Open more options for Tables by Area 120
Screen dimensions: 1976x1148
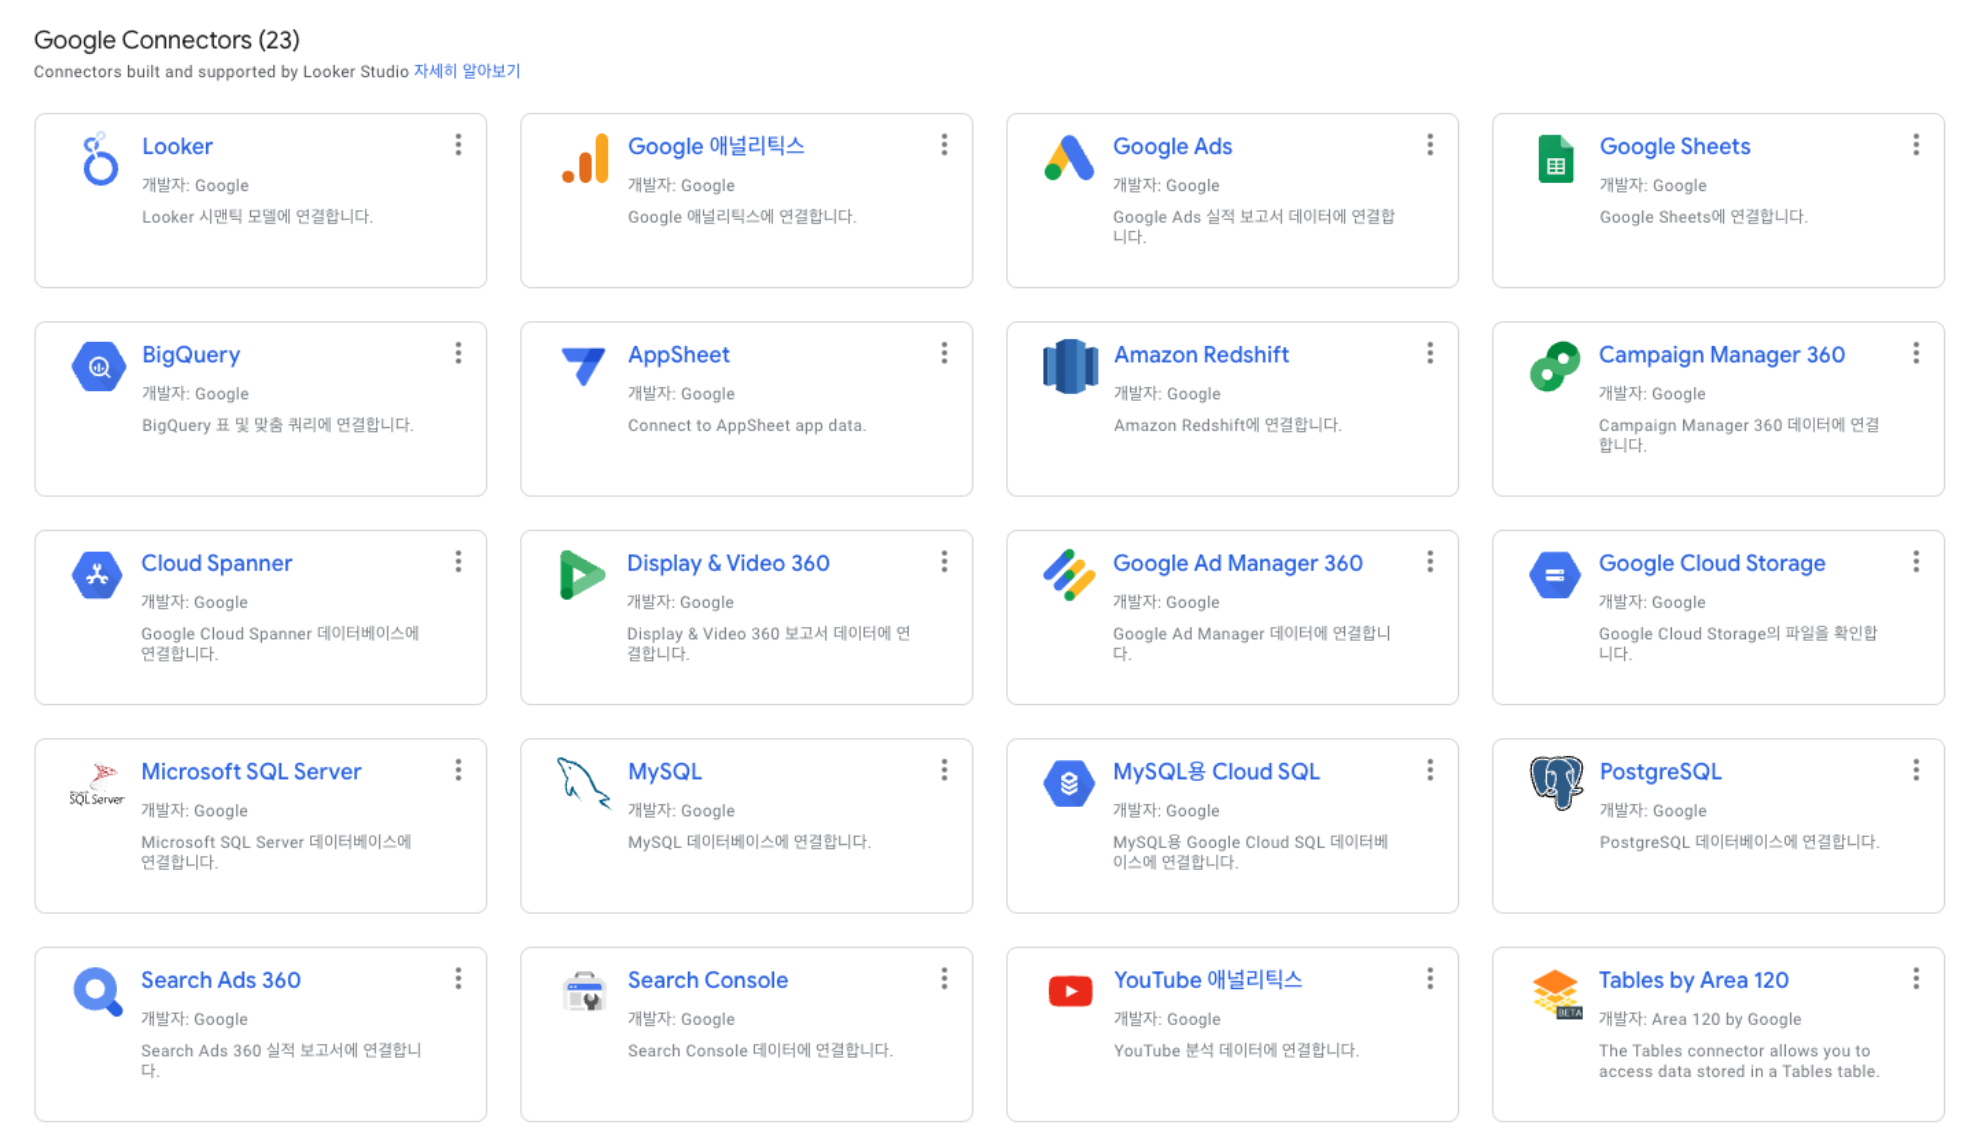1915,979
